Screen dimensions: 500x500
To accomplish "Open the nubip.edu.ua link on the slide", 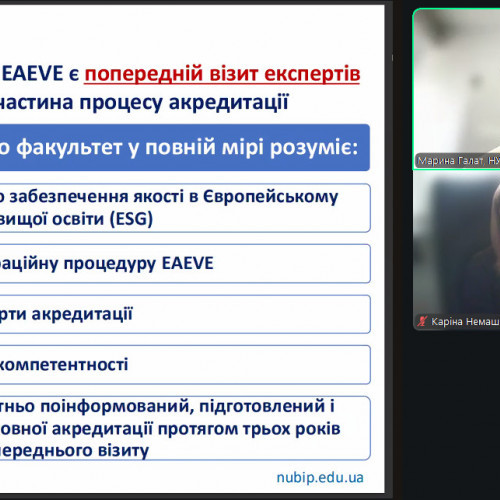I will pyautogui.click(x=320, y=477).
